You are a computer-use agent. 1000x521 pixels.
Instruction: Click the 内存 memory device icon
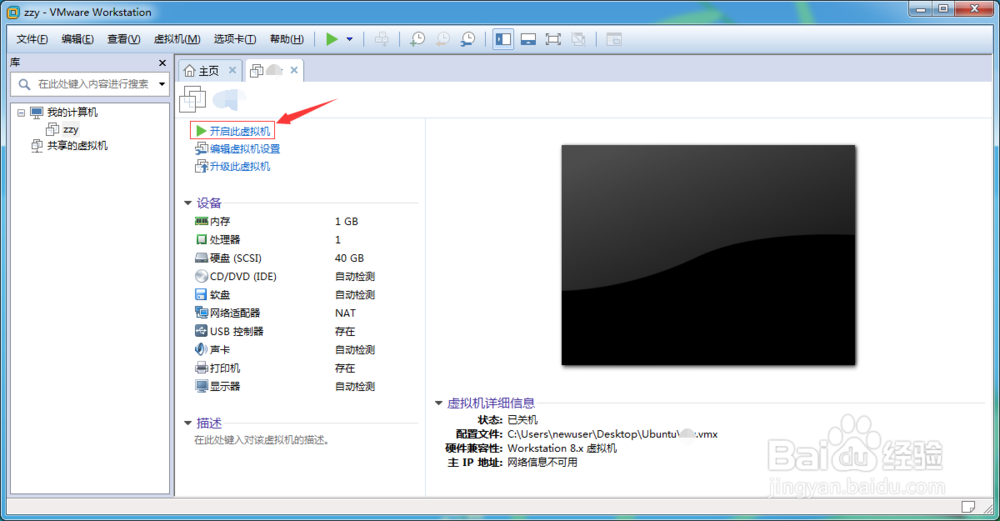tap(201, 221)
